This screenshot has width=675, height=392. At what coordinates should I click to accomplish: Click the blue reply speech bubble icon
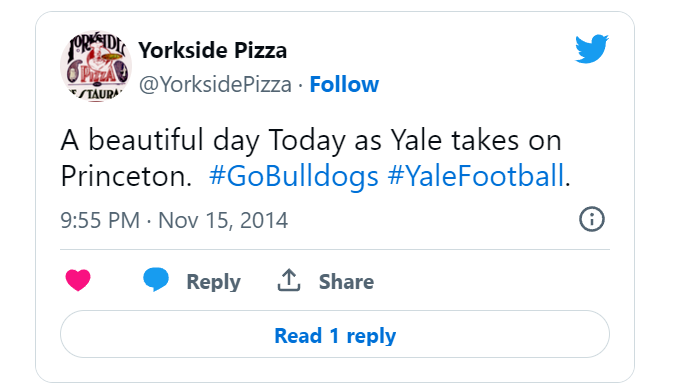(156, 280)
